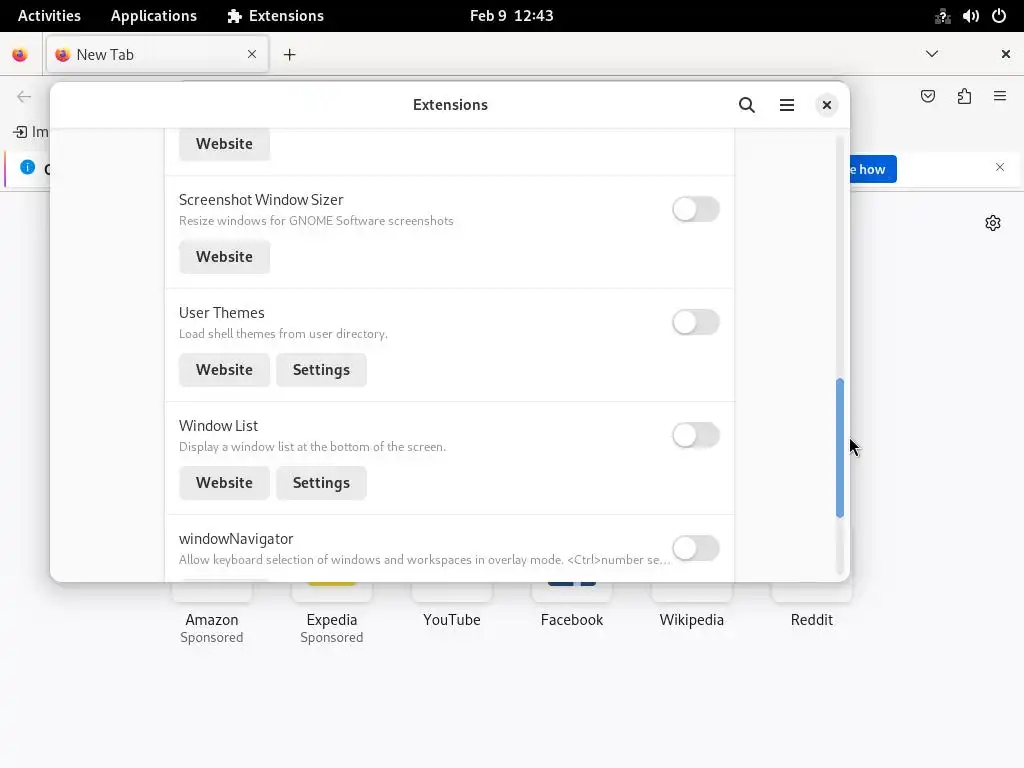Image resolution: width=1024 pixels, height=768 pixels.
Task: Open search in Extensions window
Action: tap(746, 105)
